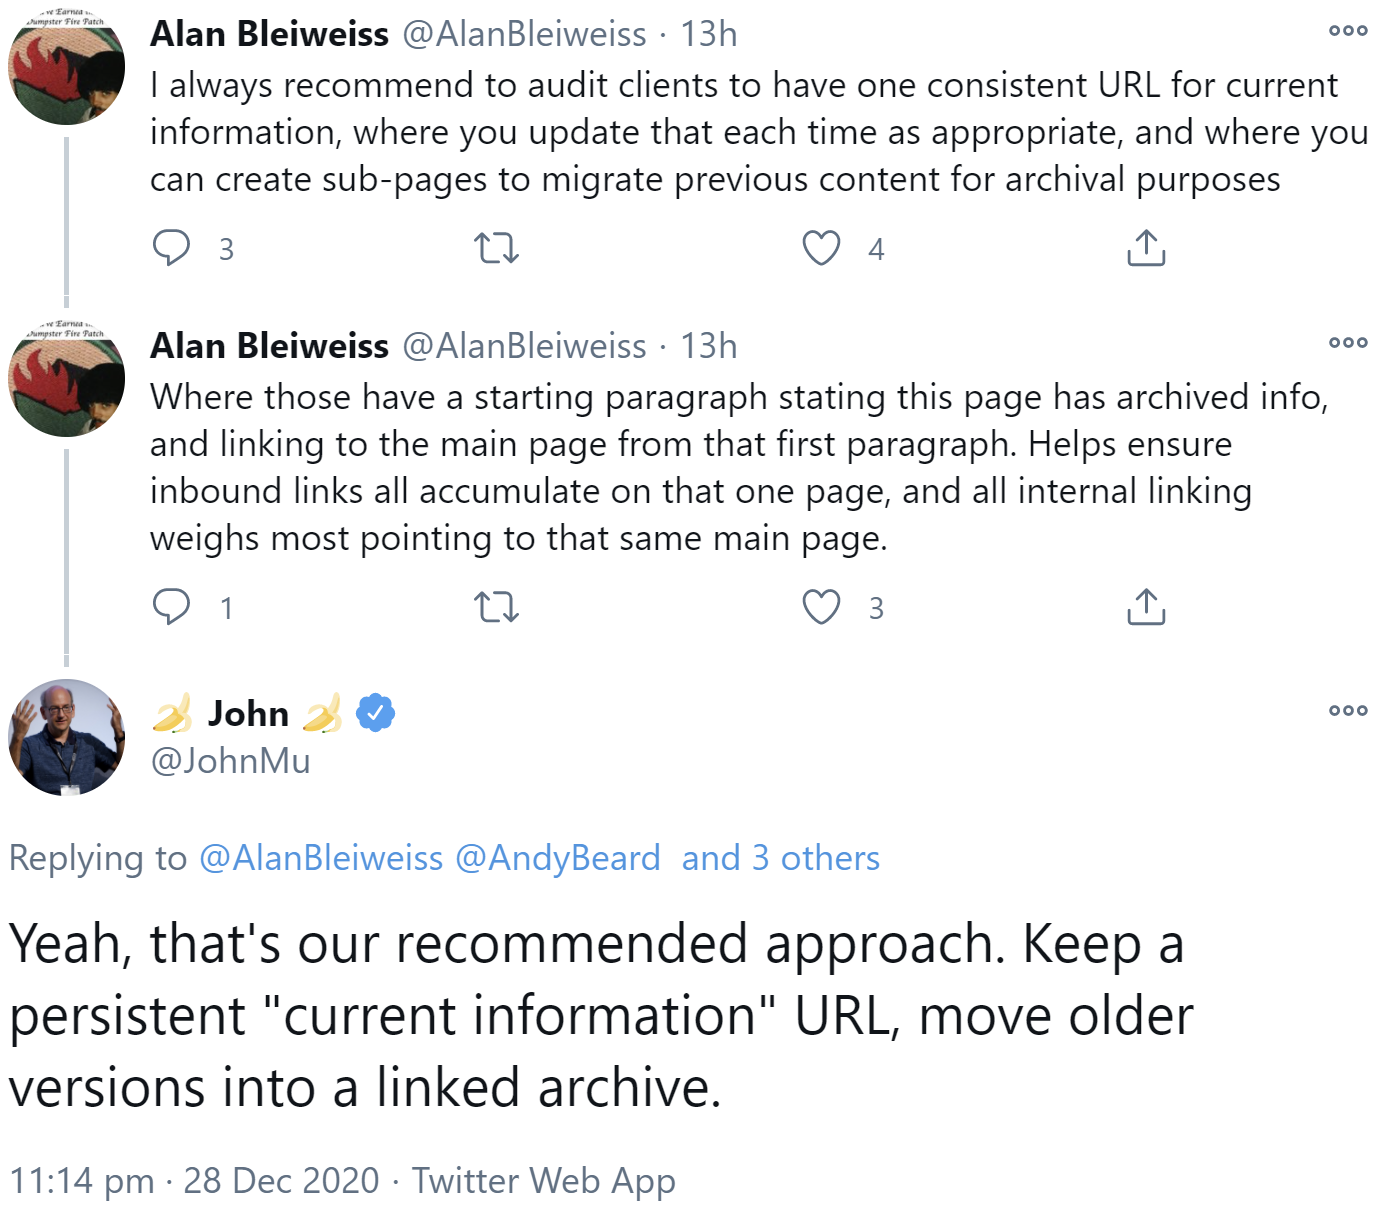
Task: Reply to the first Alan Bleiweiss tweet
Action: (171, 248)
